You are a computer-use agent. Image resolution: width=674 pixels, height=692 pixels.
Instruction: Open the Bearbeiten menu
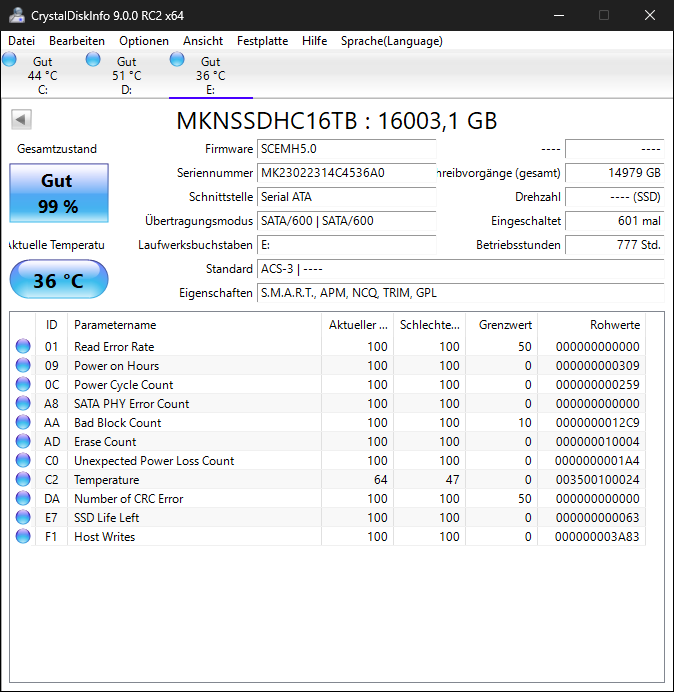pyautogui.click(x=77, y=41)
